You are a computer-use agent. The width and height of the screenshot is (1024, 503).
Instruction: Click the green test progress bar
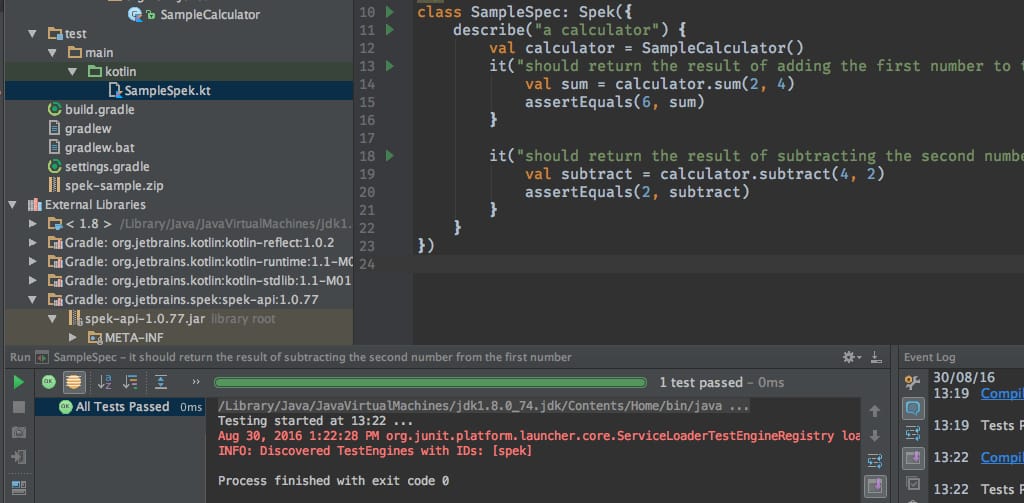[430, 382]
